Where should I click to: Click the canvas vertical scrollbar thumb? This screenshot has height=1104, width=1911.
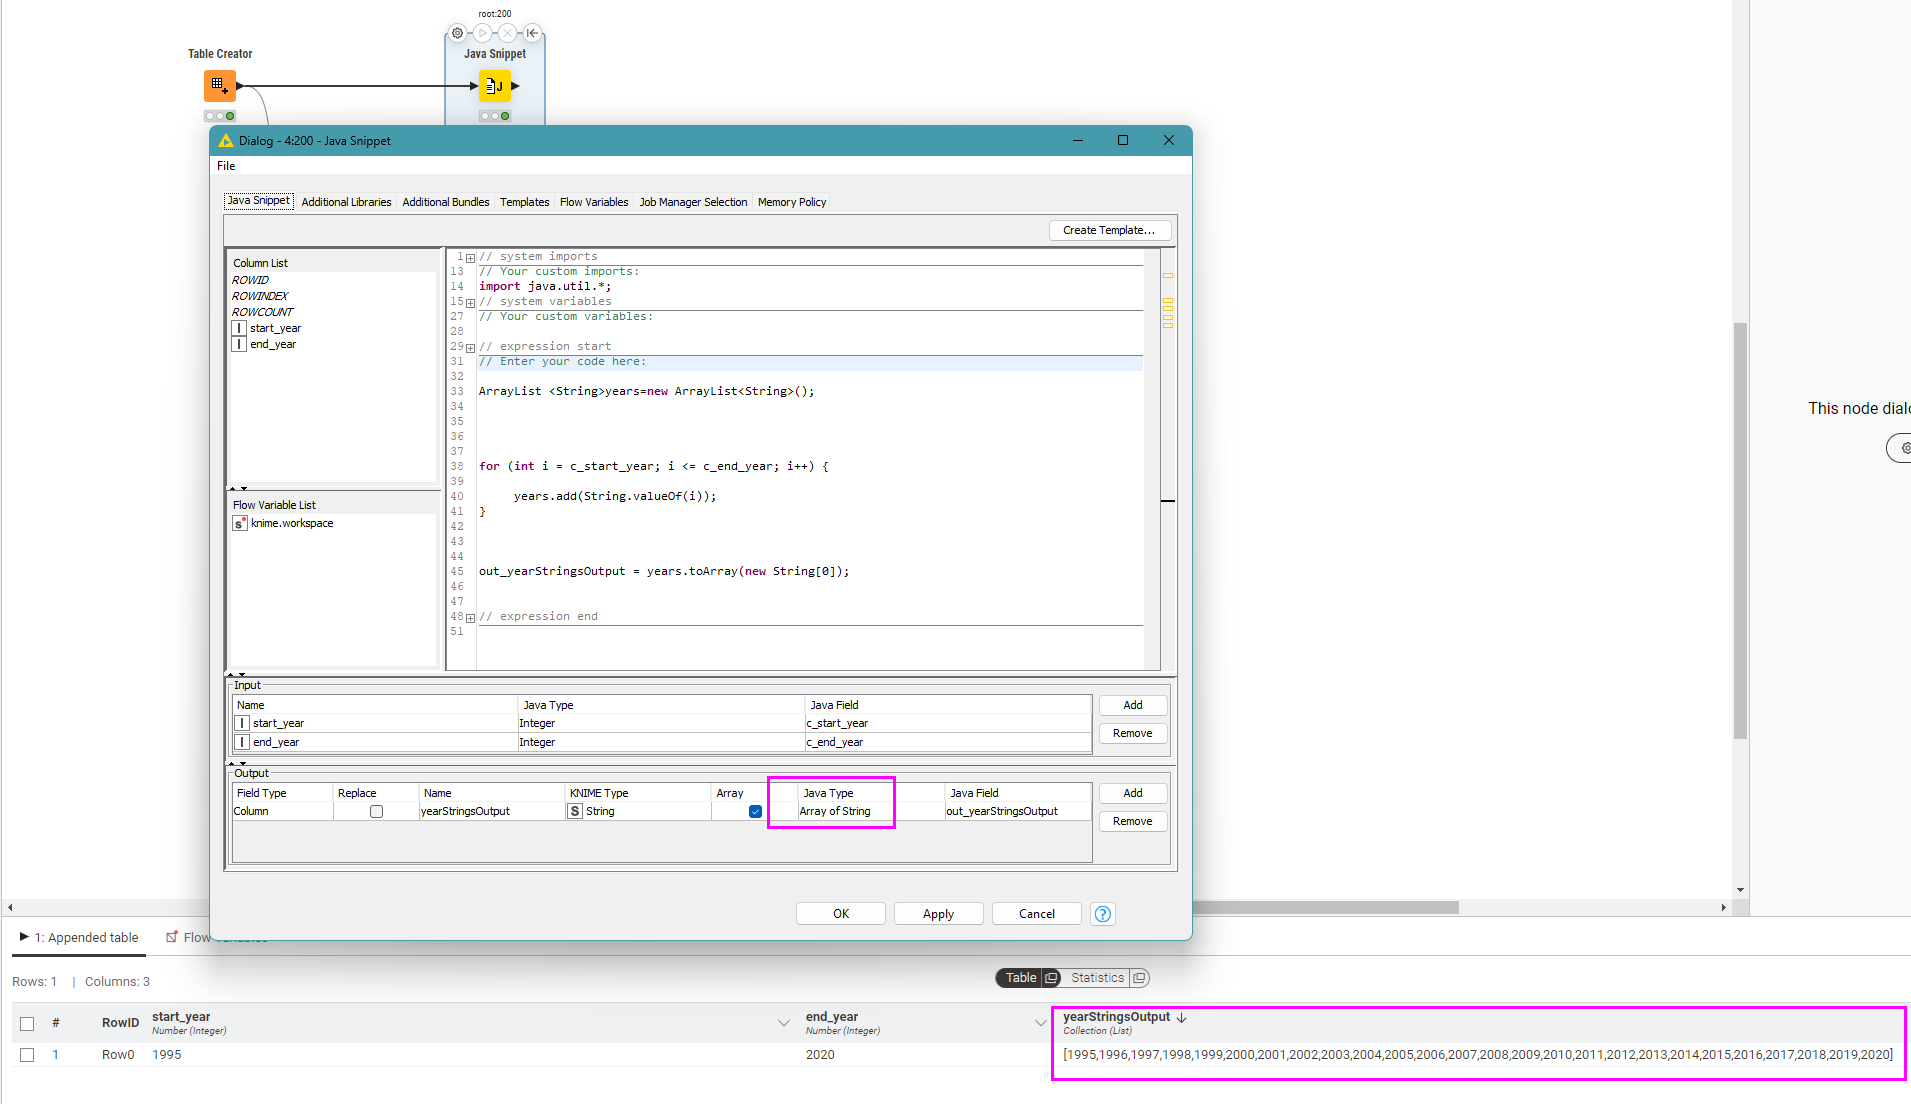coord(1741,530)
